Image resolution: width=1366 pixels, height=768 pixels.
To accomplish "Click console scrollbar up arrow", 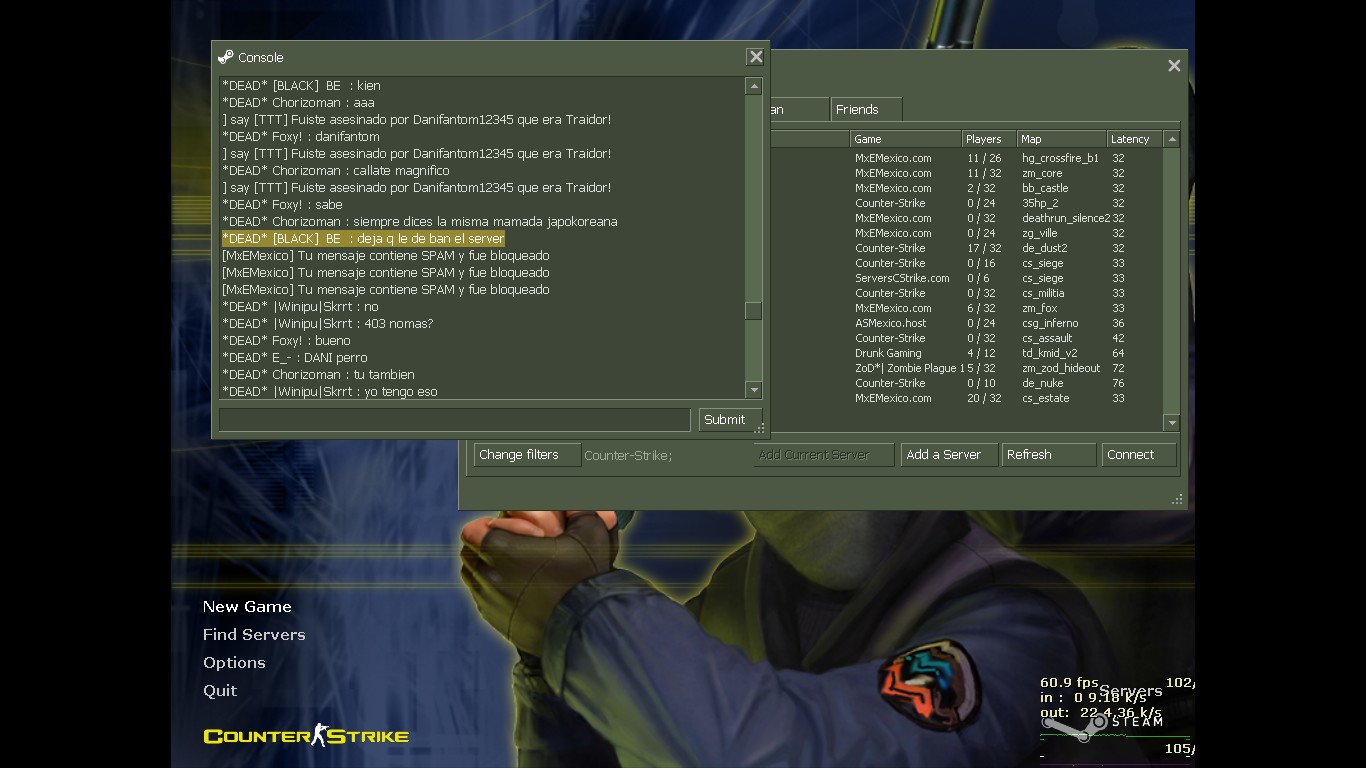I will click(x=754, y=86).
